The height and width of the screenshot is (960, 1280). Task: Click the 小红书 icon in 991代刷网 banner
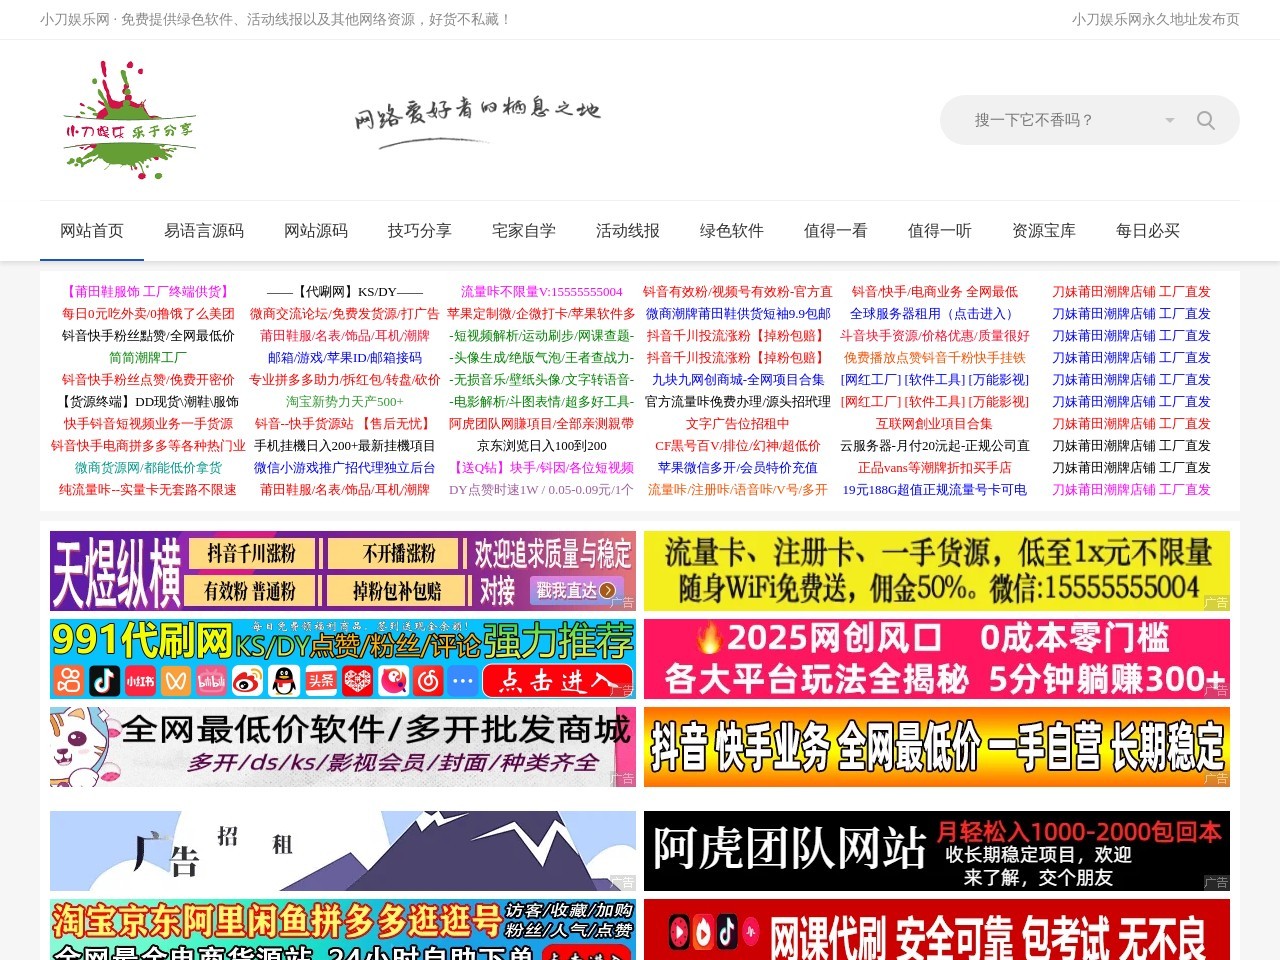click(x=140, y=681)
